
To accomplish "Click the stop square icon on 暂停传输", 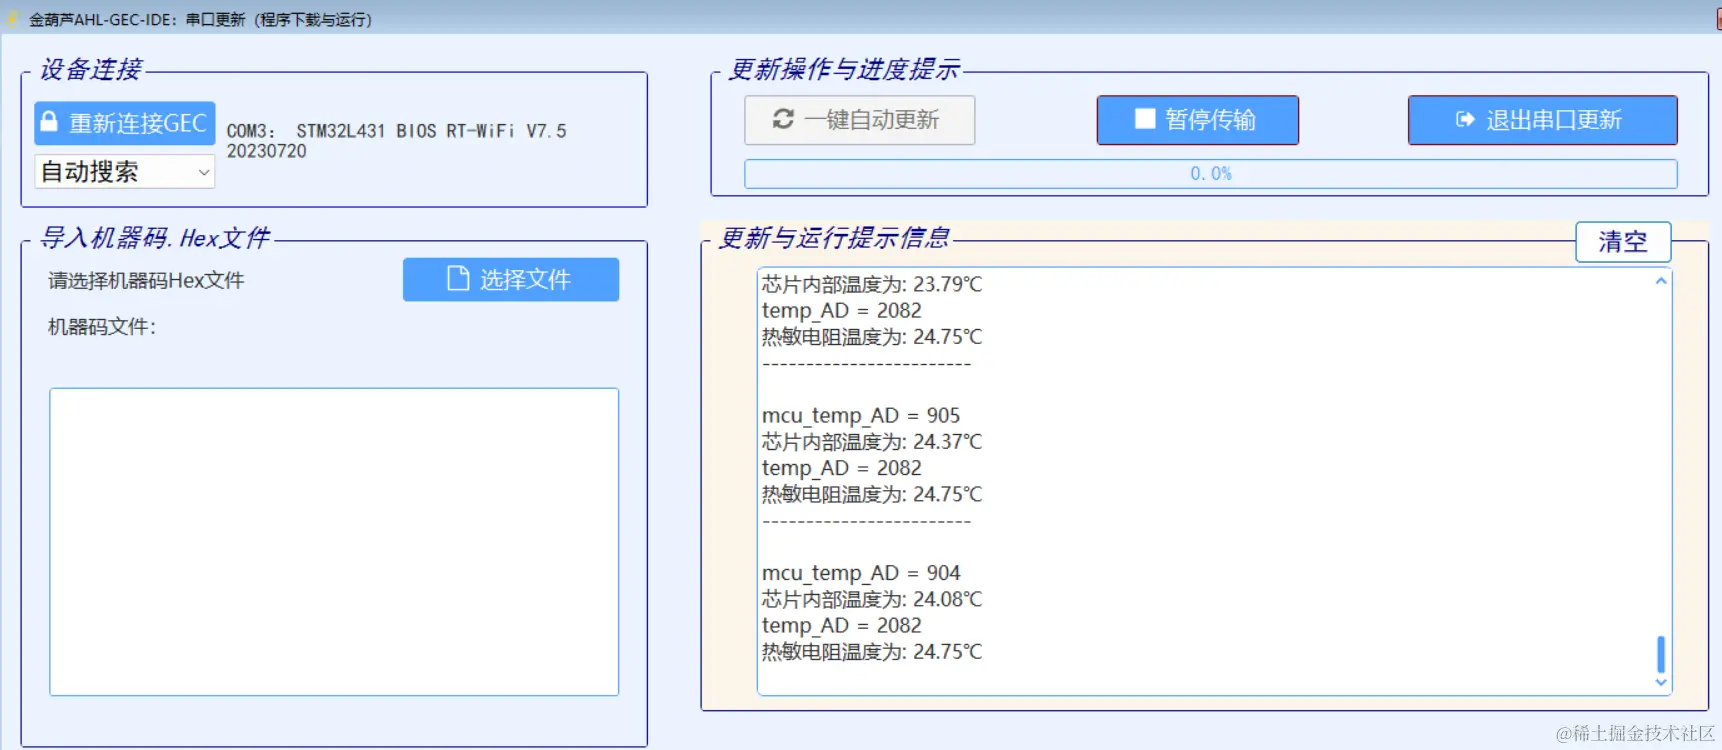I will click(1145, 119).
